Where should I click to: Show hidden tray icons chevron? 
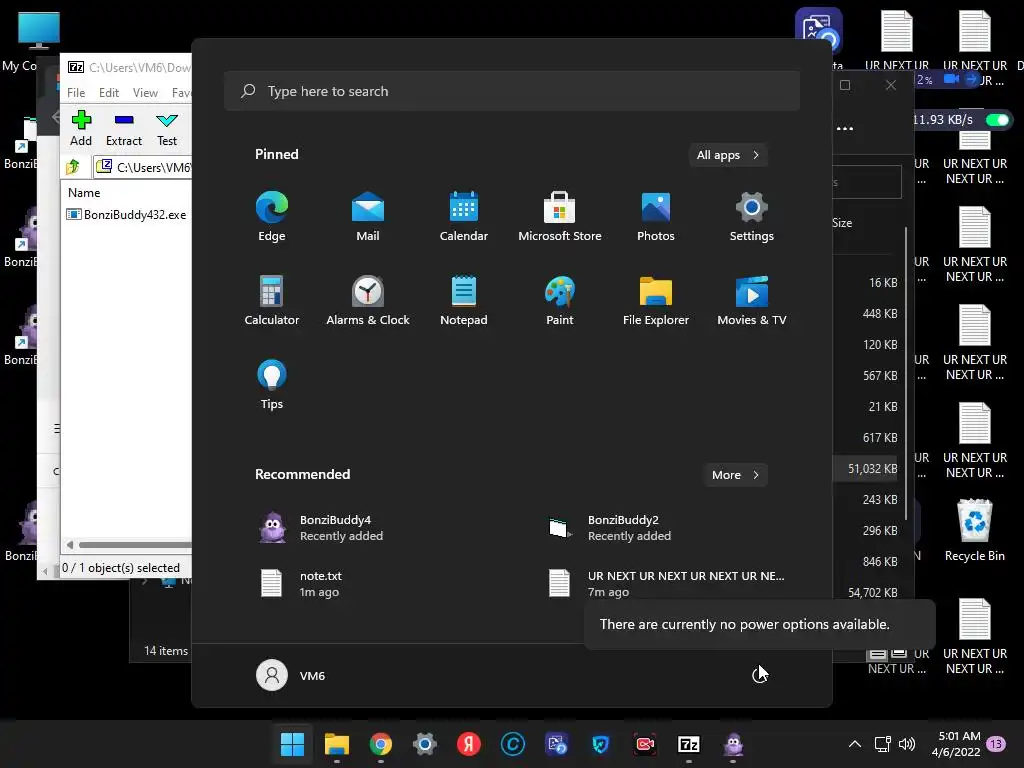point(854,744)
